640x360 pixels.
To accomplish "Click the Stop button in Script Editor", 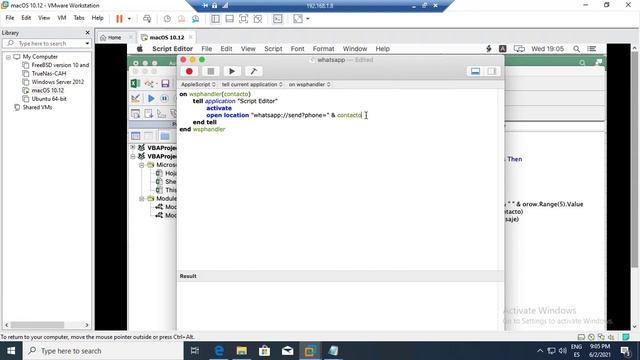I will tap(211, 71).
